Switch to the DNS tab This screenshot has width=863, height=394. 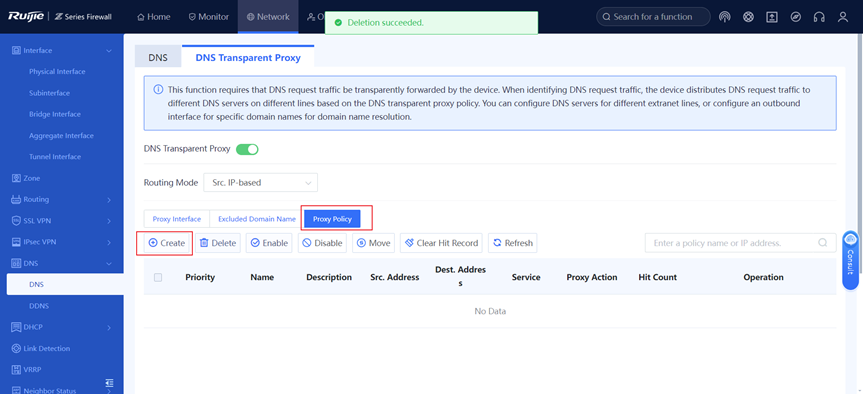point(158,57)
